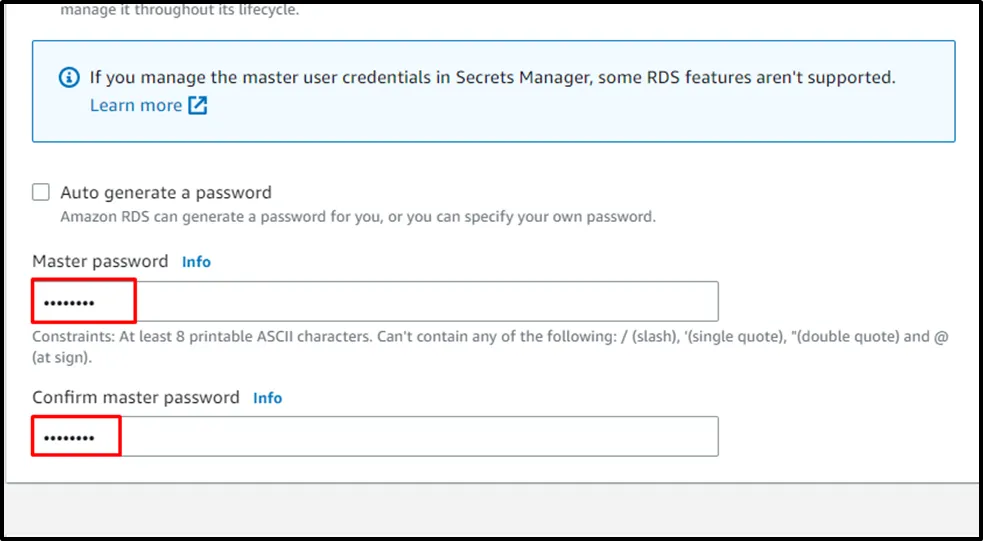Click the at sign line of the constraints
983x541 pixels.
(62, 356)
